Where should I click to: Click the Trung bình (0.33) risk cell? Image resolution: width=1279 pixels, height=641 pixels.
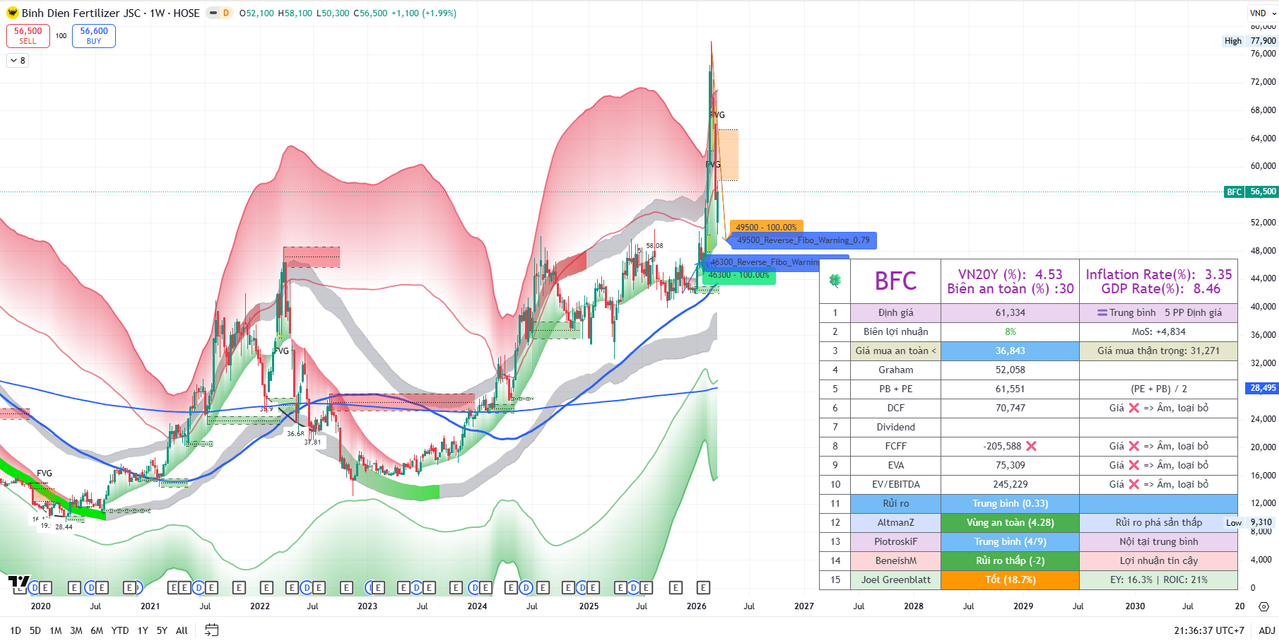coord(1010,503)
